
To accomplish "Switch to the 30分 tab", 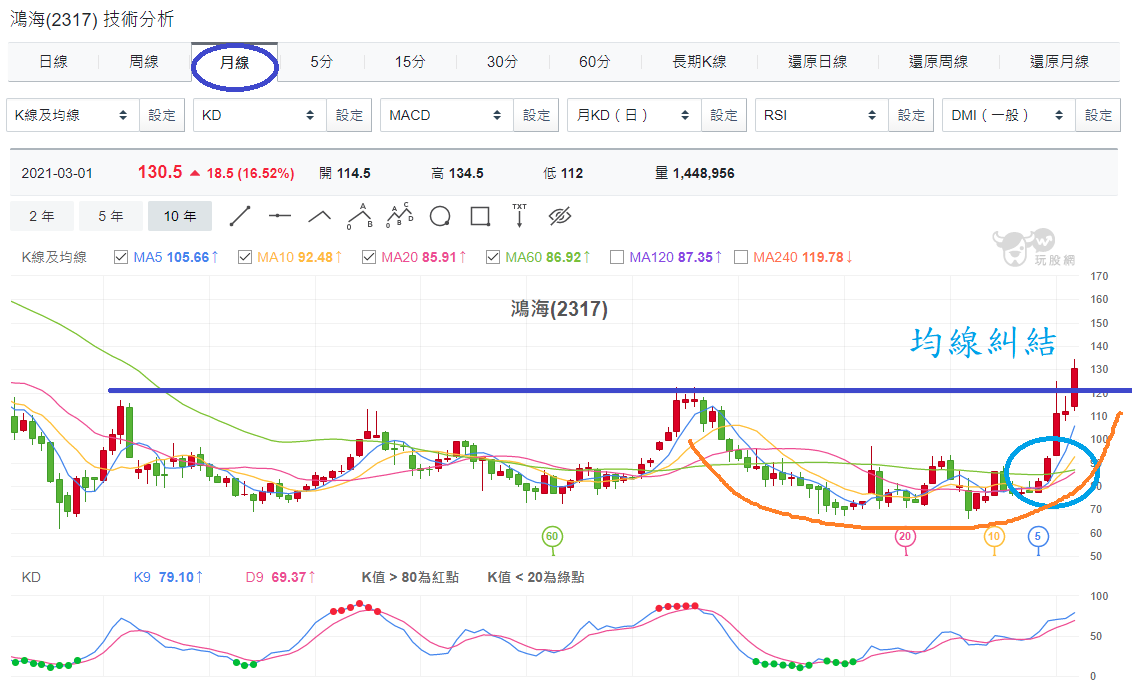I will (x=502, y=62).
